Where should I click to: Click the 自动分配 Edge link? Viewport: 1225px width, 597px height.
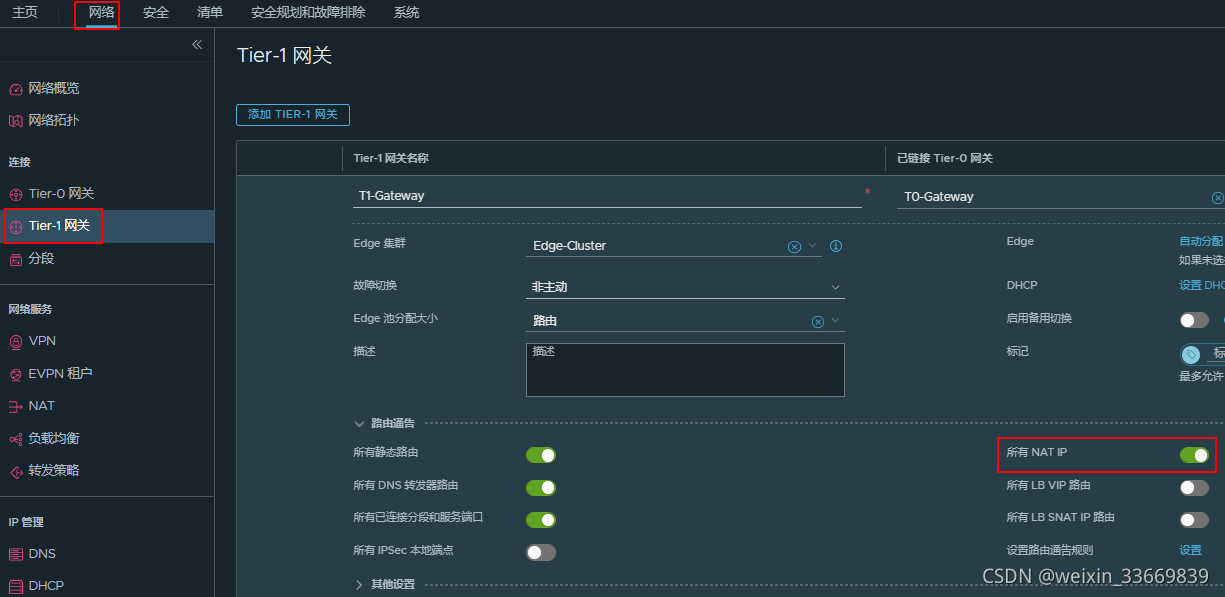(x=1201, y=241)
